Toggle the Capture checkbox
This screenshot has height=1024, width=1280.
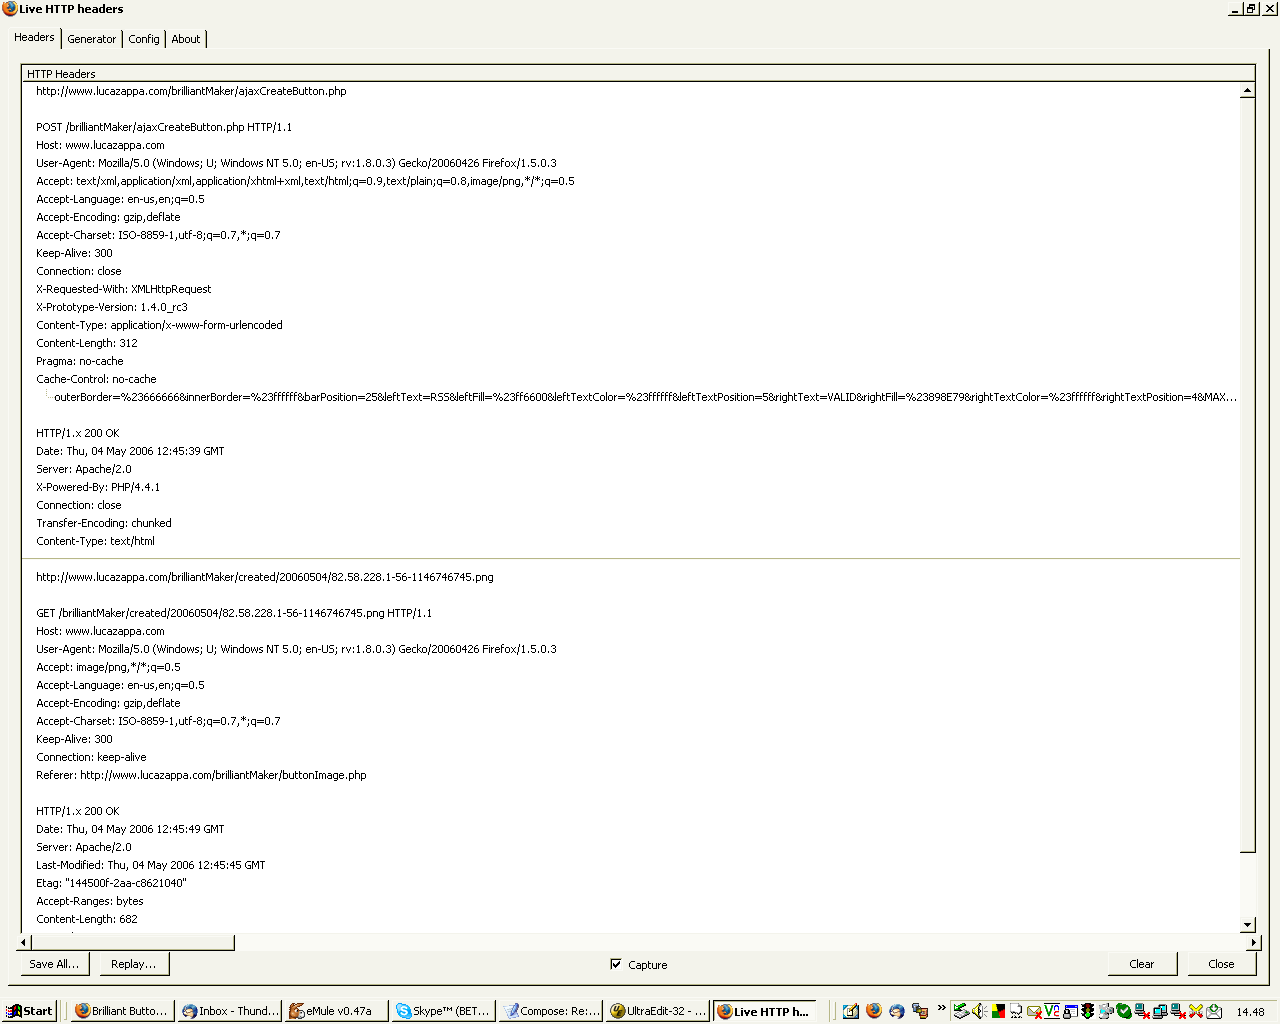click(616, 964)
